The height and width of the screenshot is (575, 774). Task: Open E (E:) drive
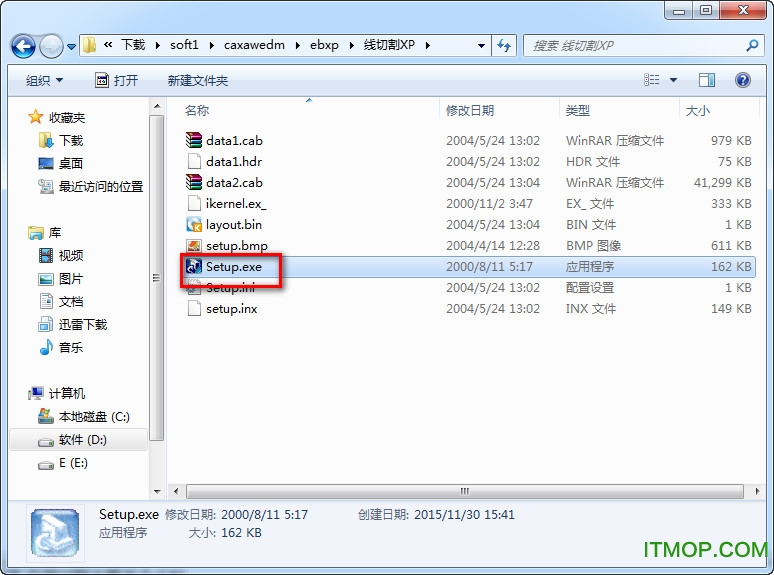pos(63,462)
